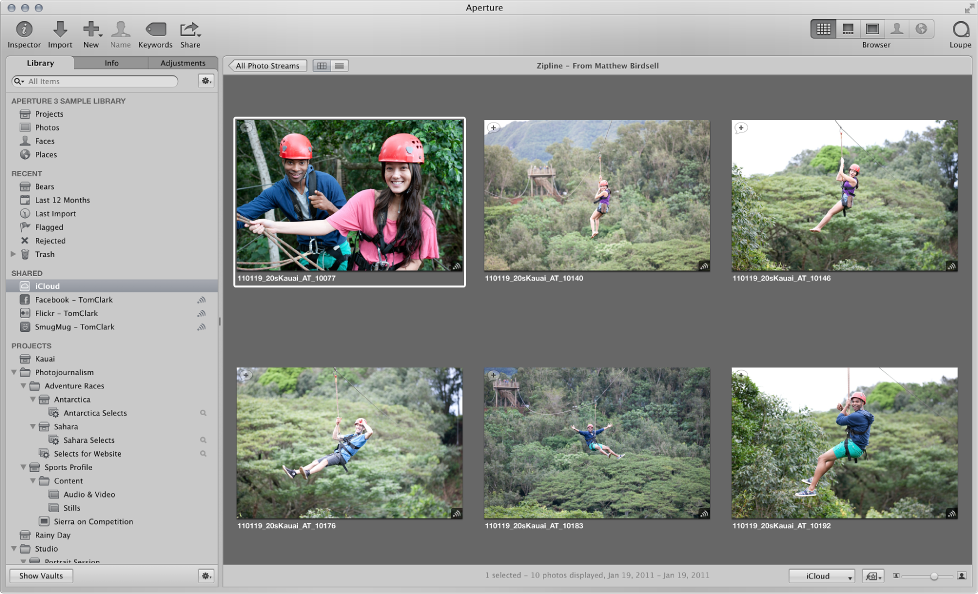
Task: Switch browser to list view
Action: (340, 66)
